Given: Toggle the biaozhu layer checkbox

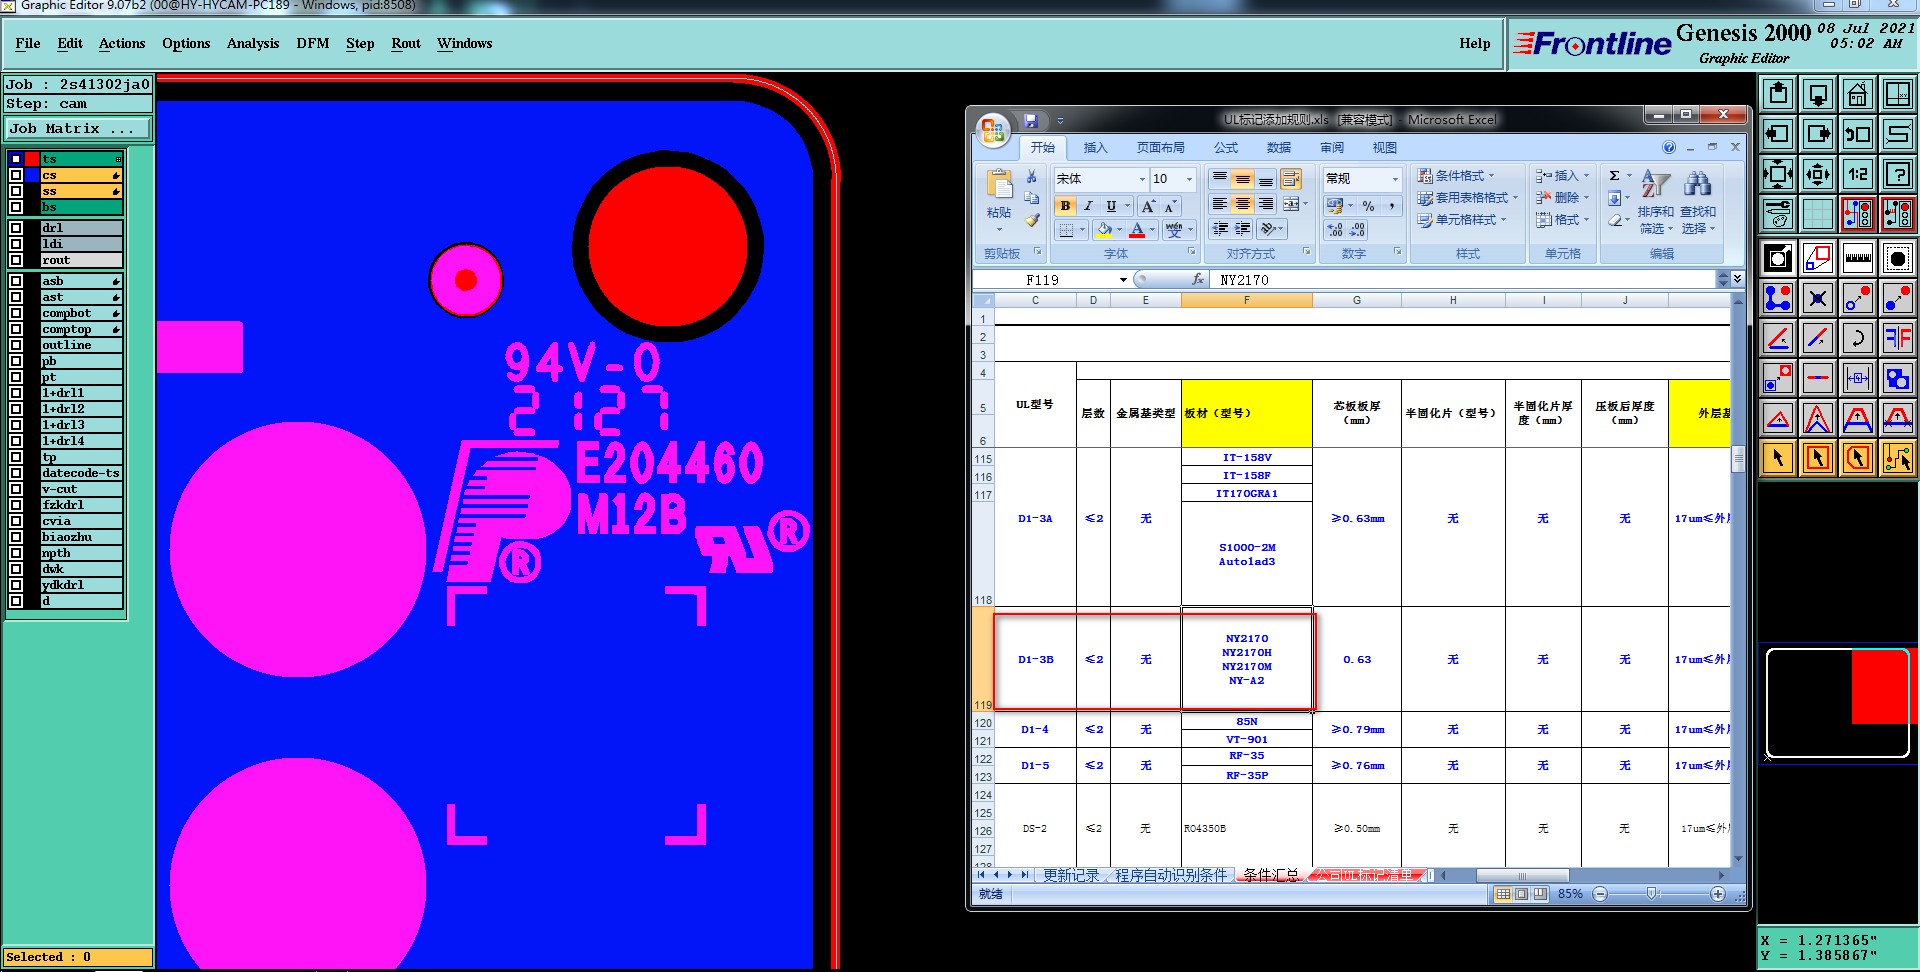Looking at the screenshot, I should (16, 537).
